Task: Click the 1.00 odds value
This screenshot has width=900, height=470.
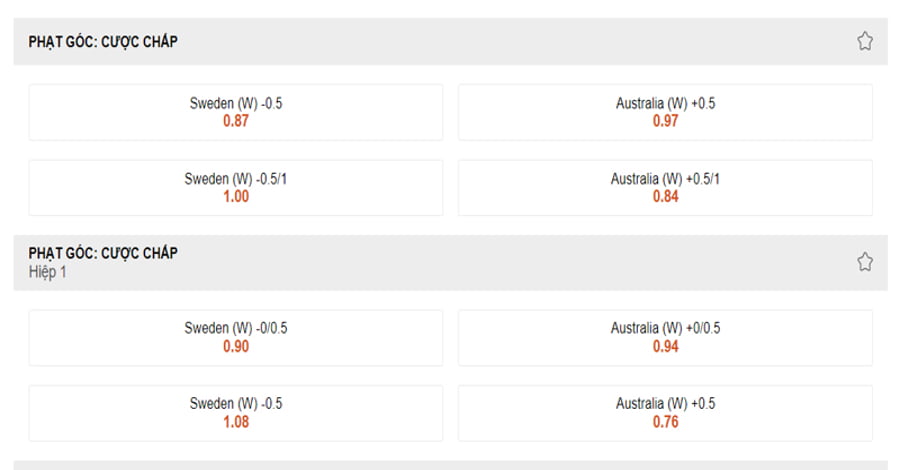Action: coord(236,196)
